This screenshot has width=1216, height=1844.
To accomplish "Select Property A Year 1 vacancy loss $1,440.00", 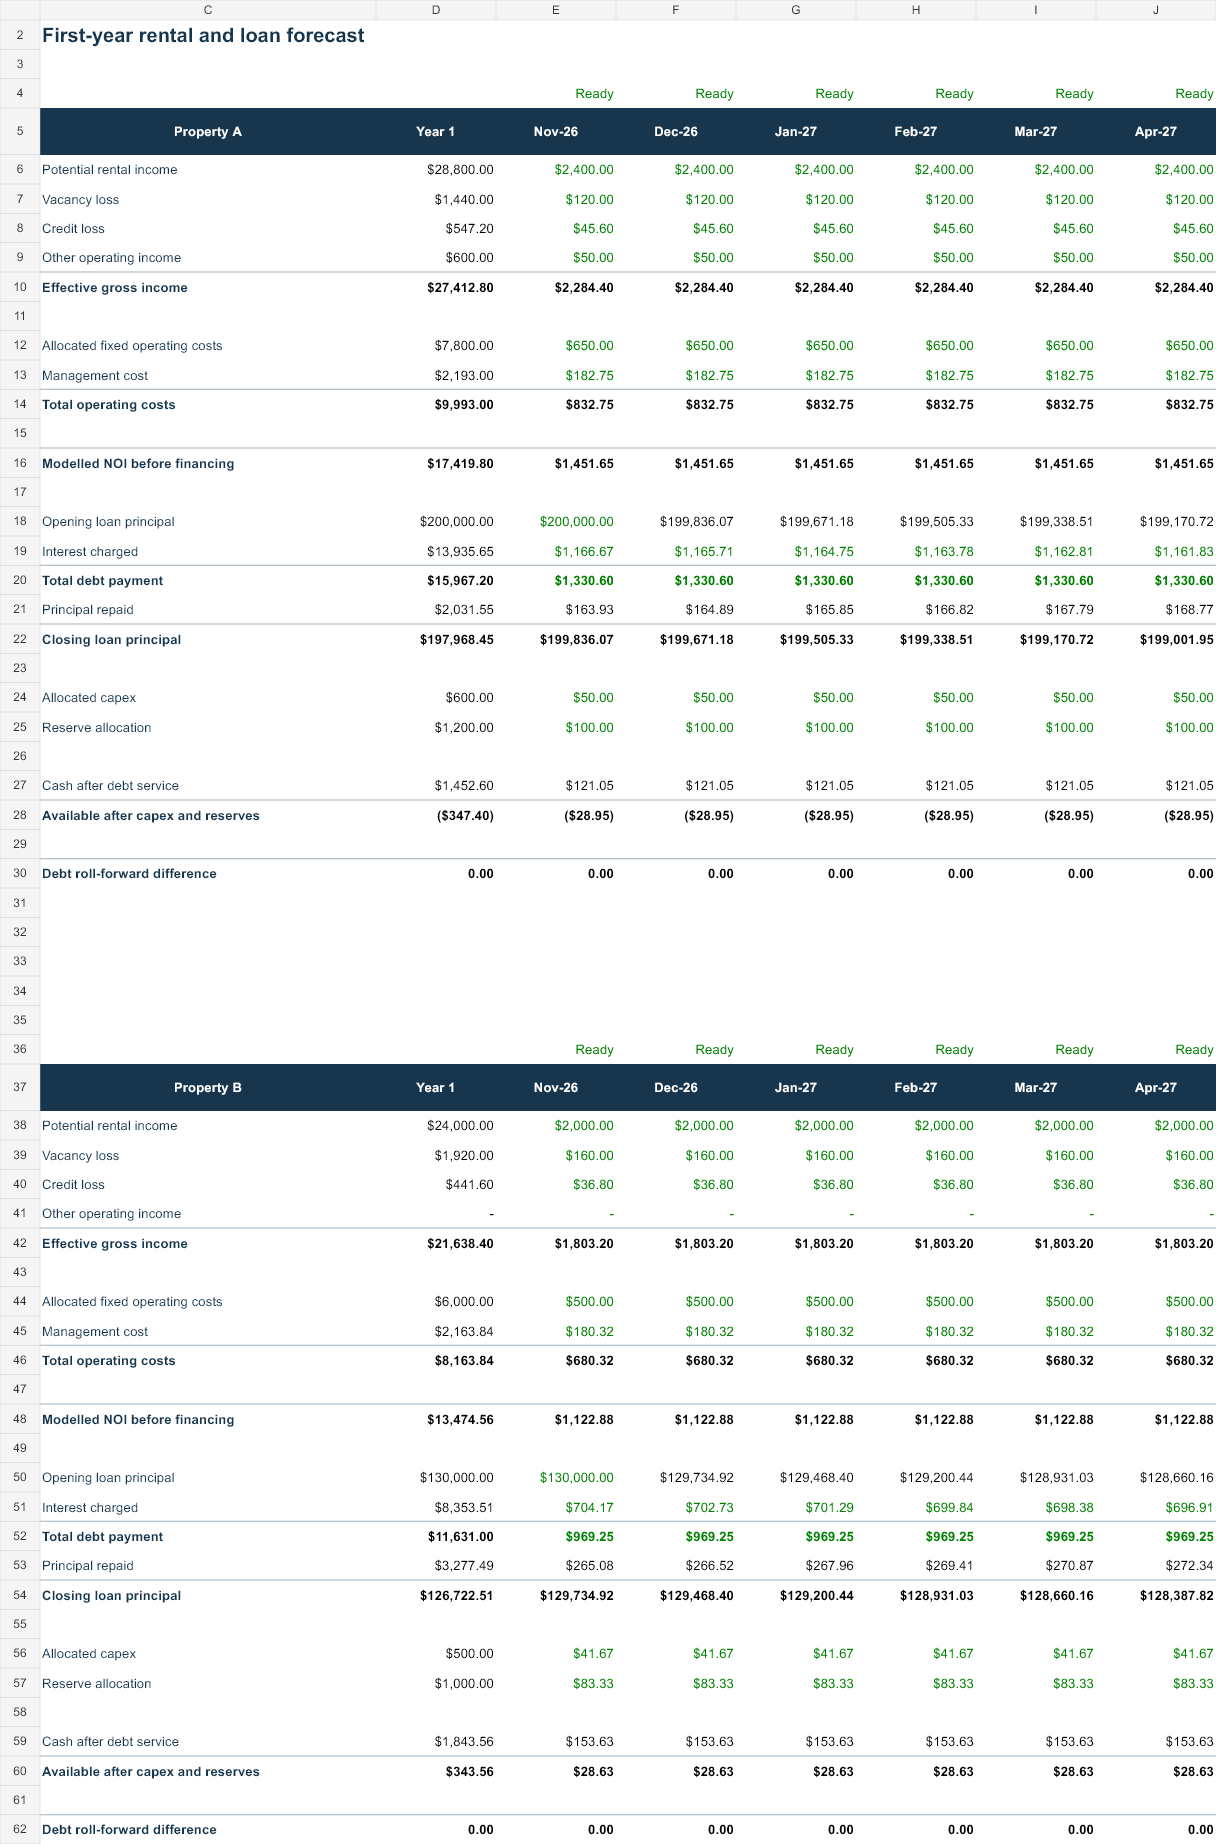I will coord(464,200).
